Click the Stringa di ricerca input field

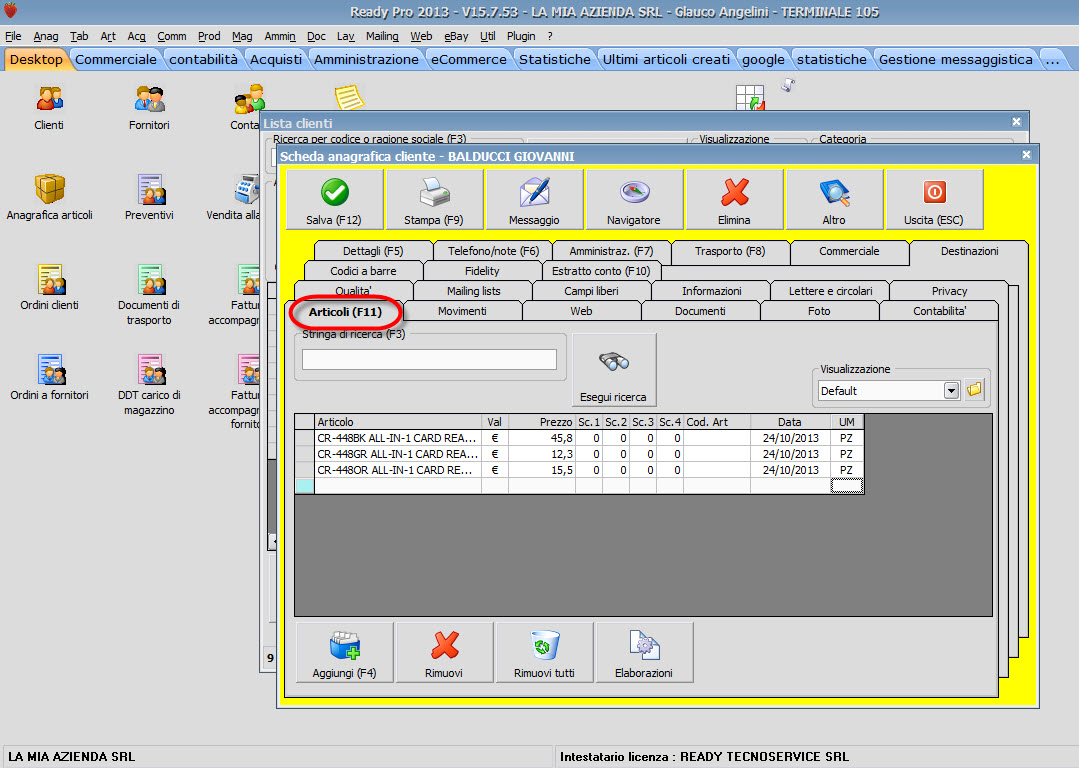tap(429, 360)
